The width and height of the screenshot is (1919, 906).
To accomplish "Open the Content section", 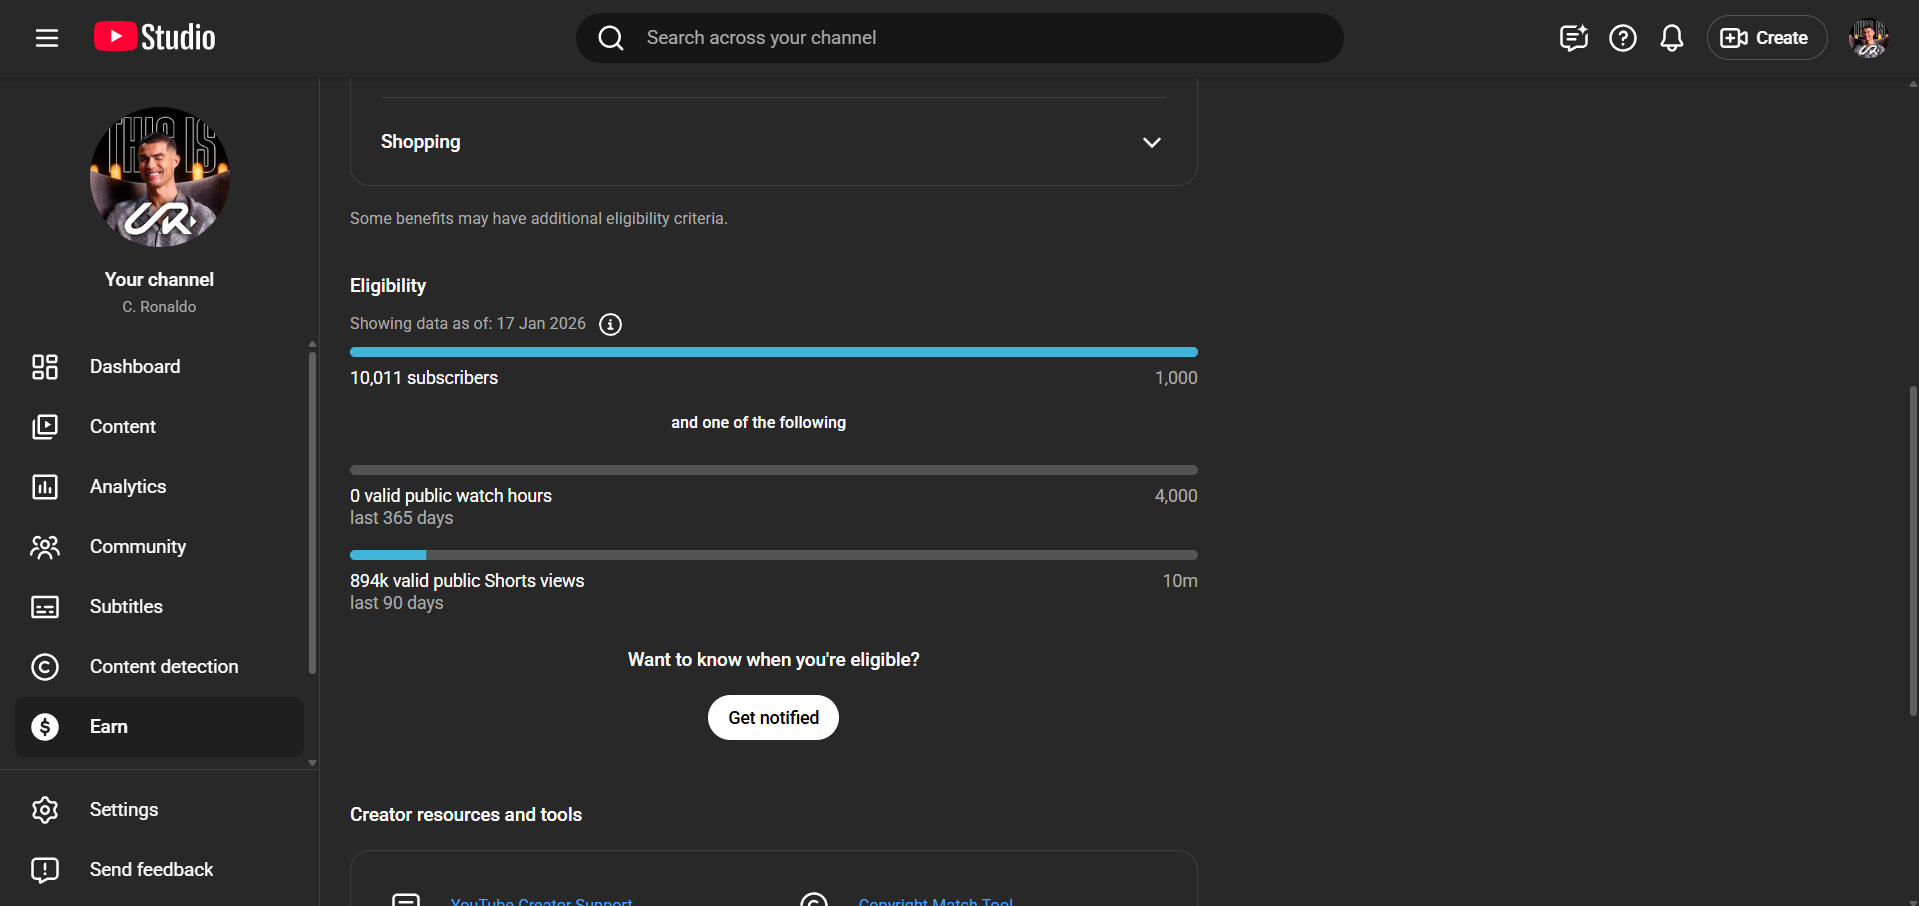I will click(123, 427).
